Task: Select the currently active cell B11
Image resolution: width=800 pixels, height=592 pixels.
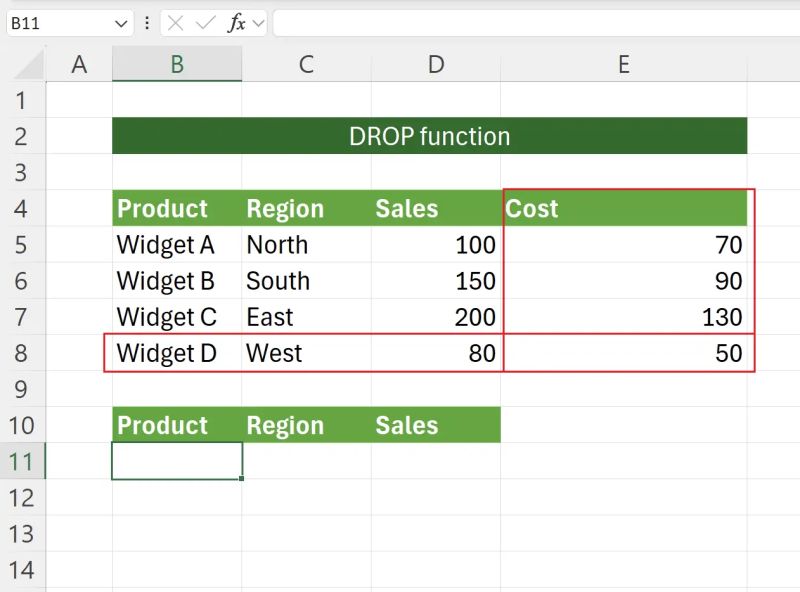Action: (x=176, y=461)
